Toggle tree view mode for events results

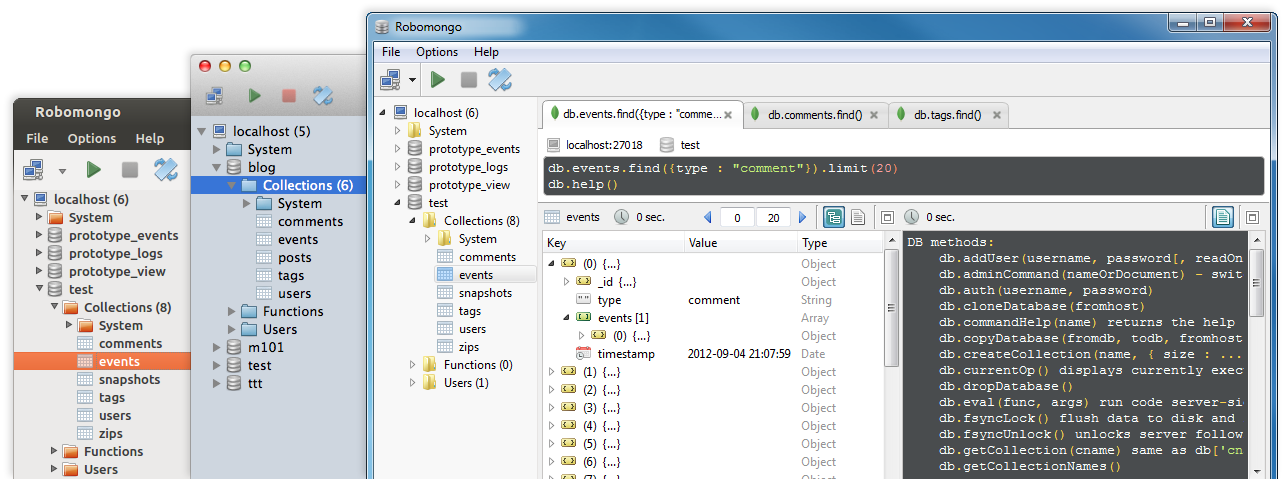pos(833,217)
